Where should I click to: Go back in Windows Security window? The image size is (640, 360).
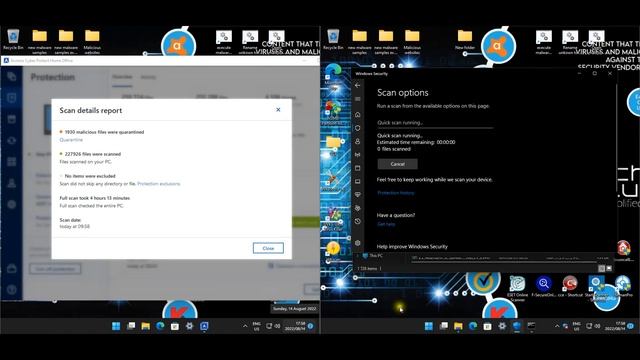pyautogui.click(x=358, y=85)
